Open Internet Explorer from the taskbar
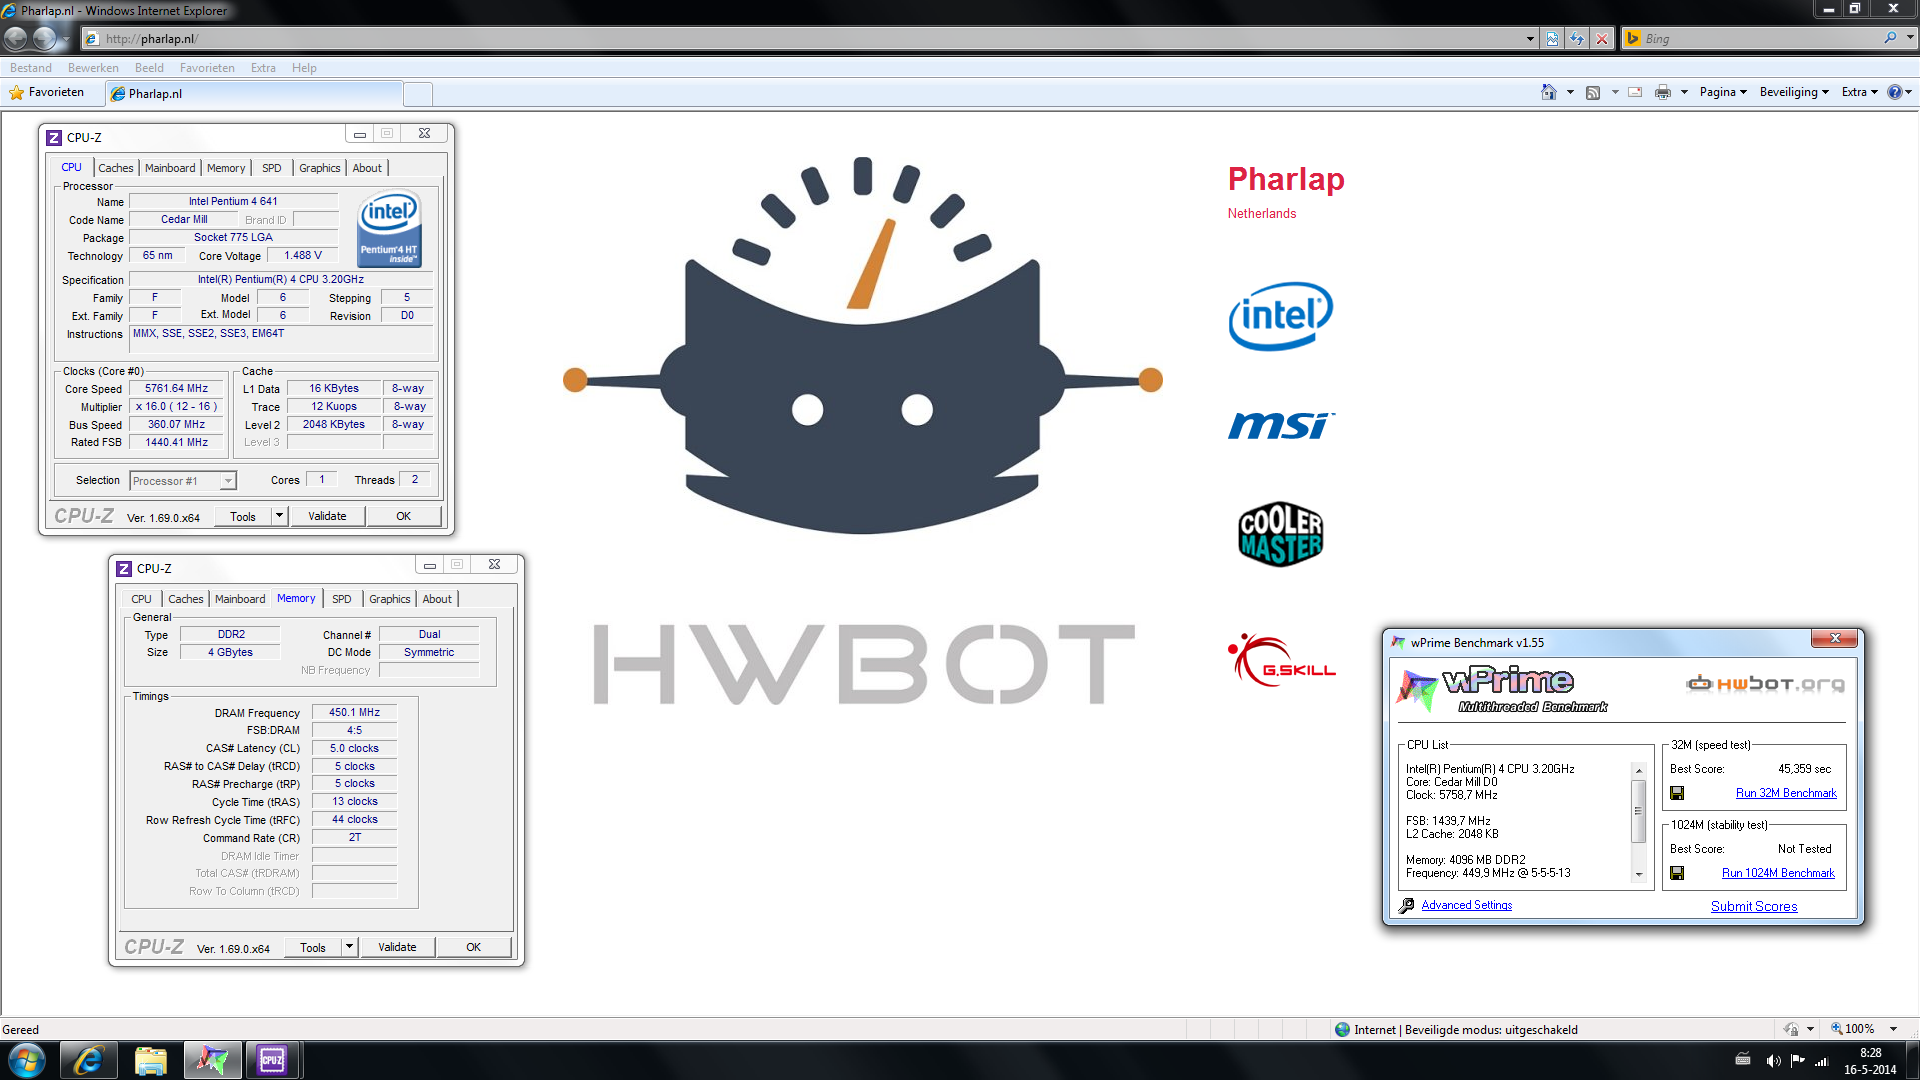The width and height of the screenshot is (1920, 1080). [89, 1060]
